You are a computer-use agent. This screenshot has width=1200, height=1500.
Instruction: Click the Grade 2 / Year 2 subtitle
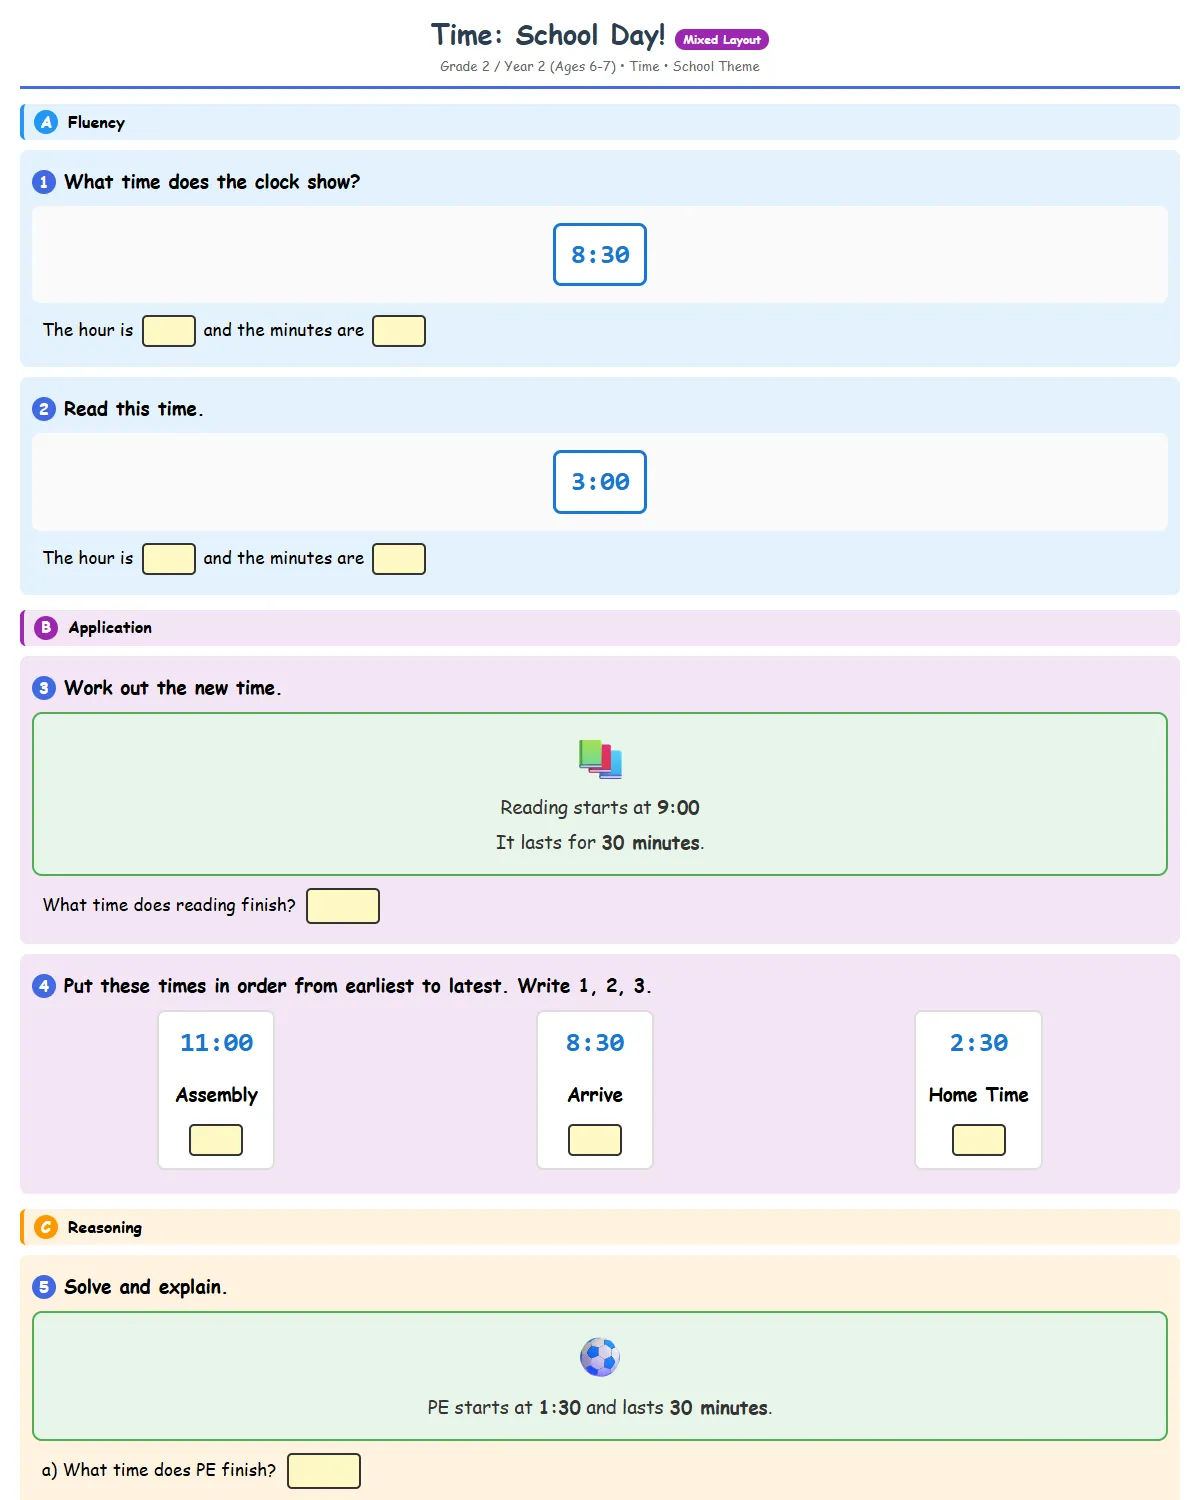600,66
